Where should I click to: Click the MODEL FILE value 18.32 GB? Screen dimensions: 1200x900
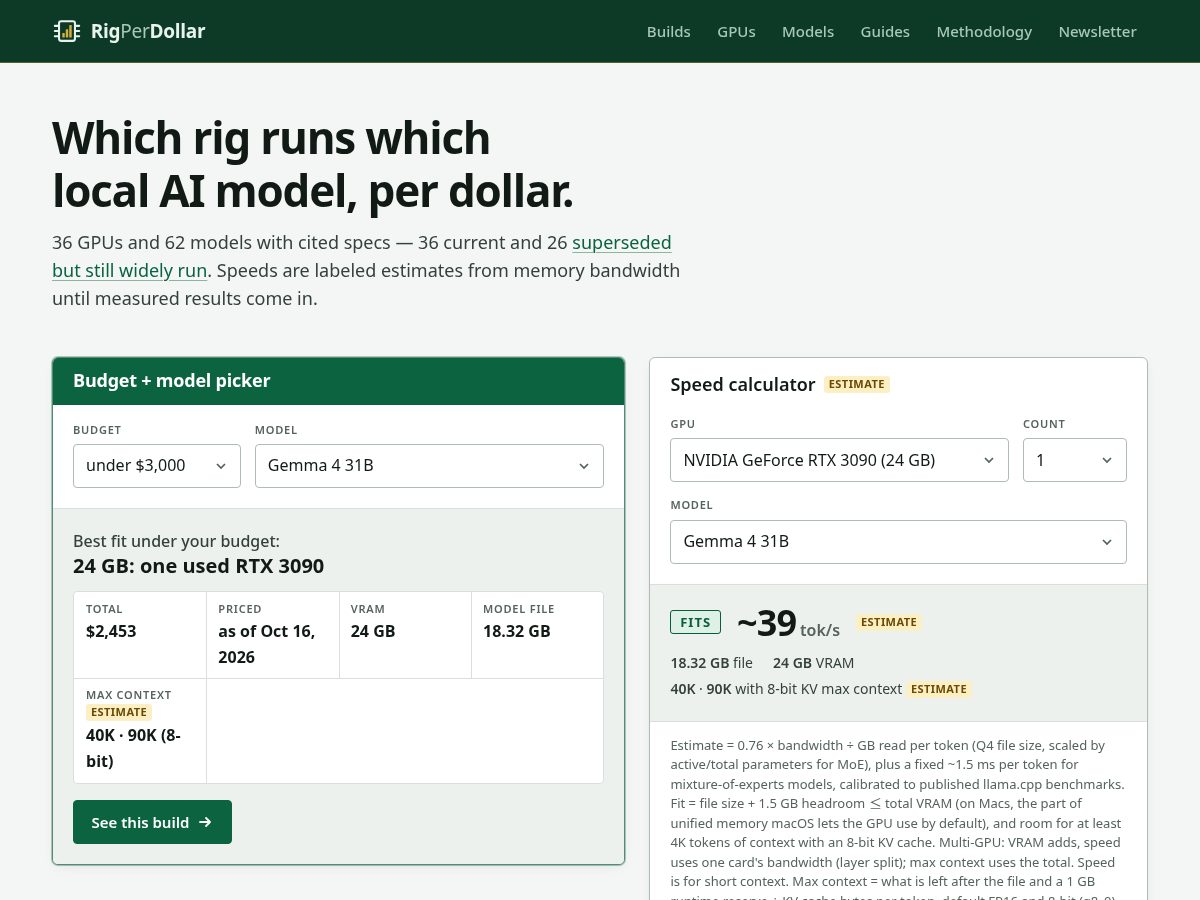(x=517, y=631)
